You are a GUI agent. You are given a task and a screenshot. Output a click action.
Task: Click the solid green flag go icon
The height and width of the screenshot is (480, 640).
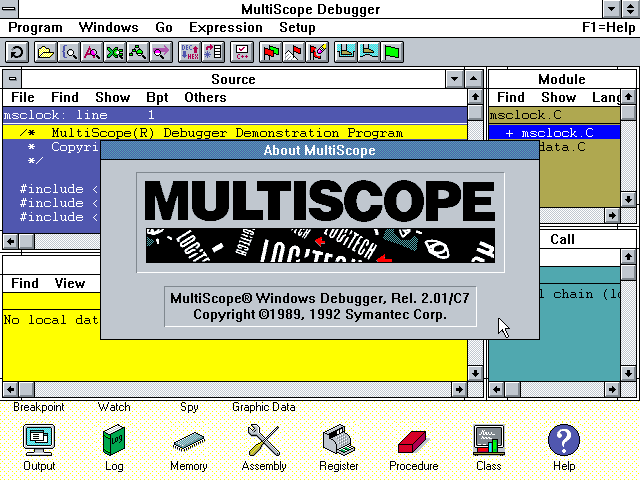(392, 52)
